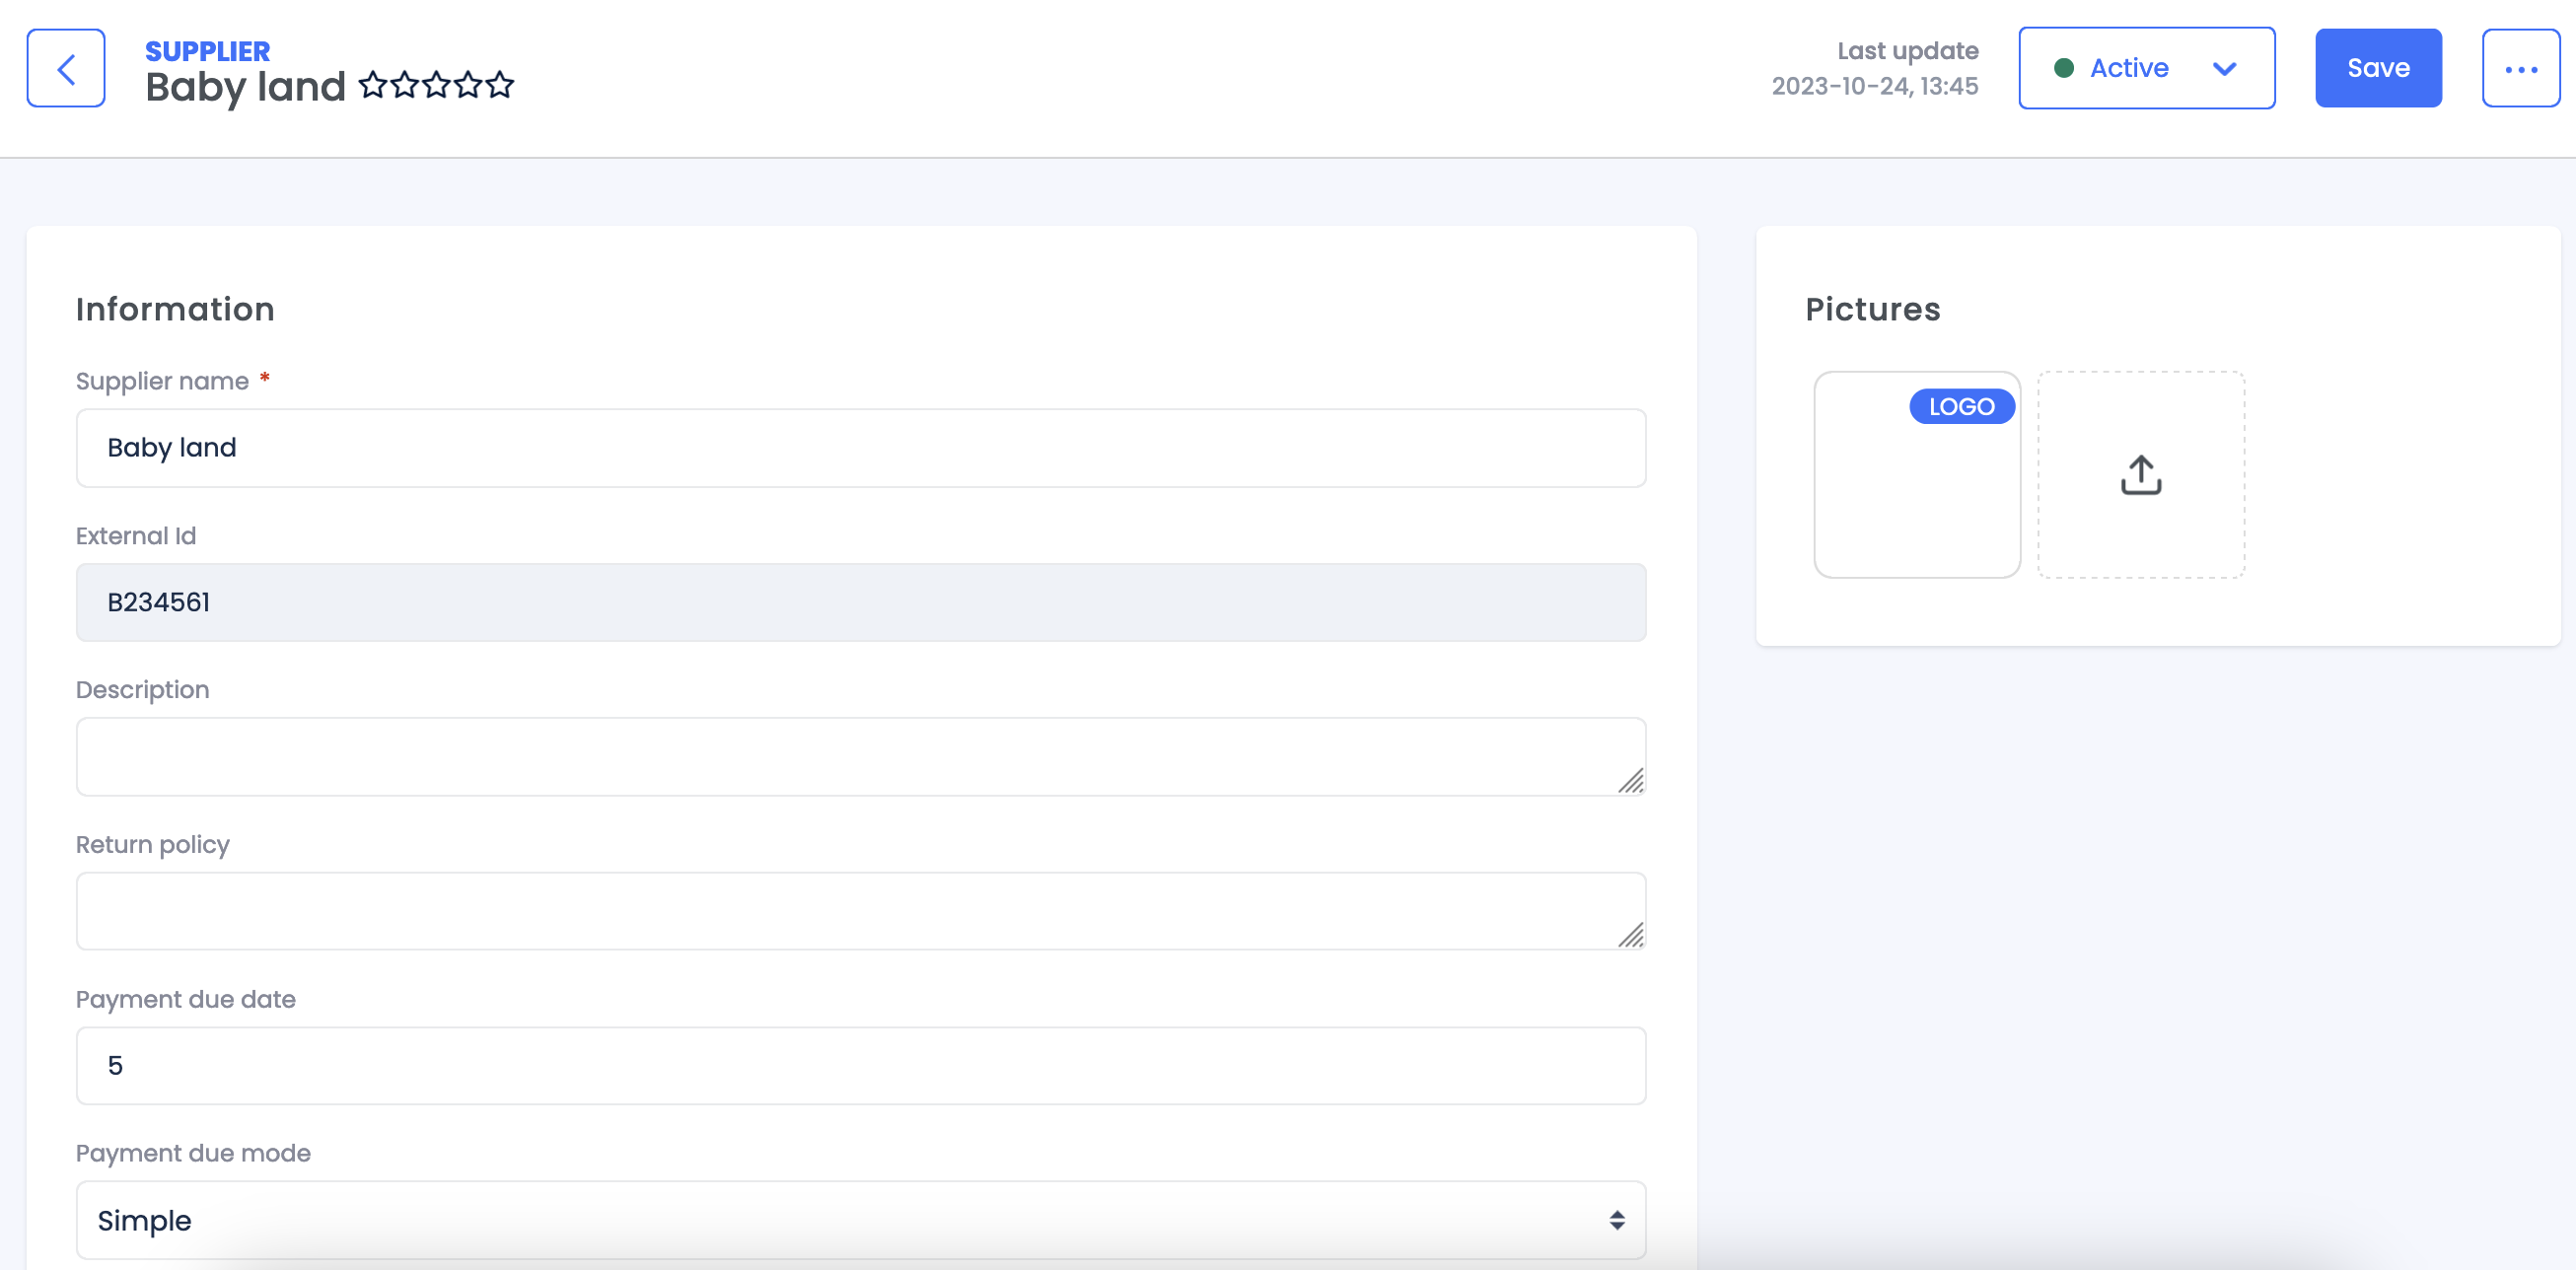Open the Active status dropdown
Viewport: 2576px width, 1270px height.
[2128, 68]
